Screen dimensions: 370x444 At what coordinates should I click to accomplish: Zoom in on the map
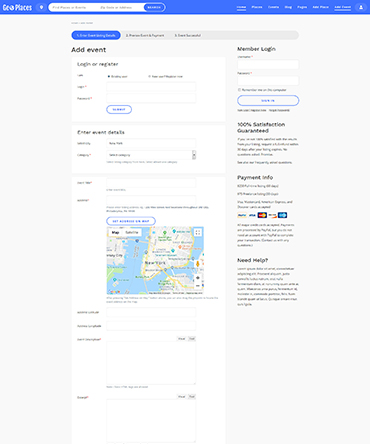point(198,278)
